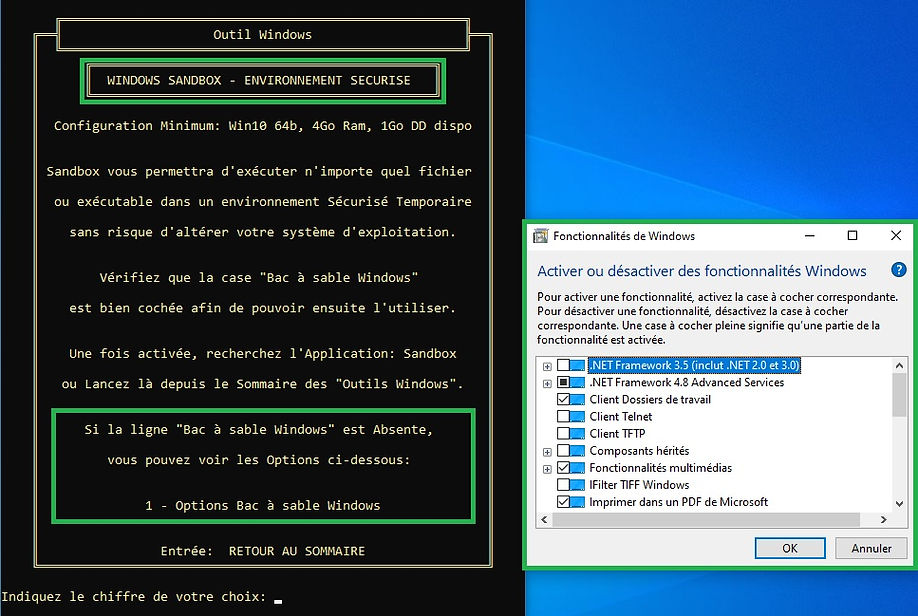Select the Client Telnet row label

tap(621, 416)
